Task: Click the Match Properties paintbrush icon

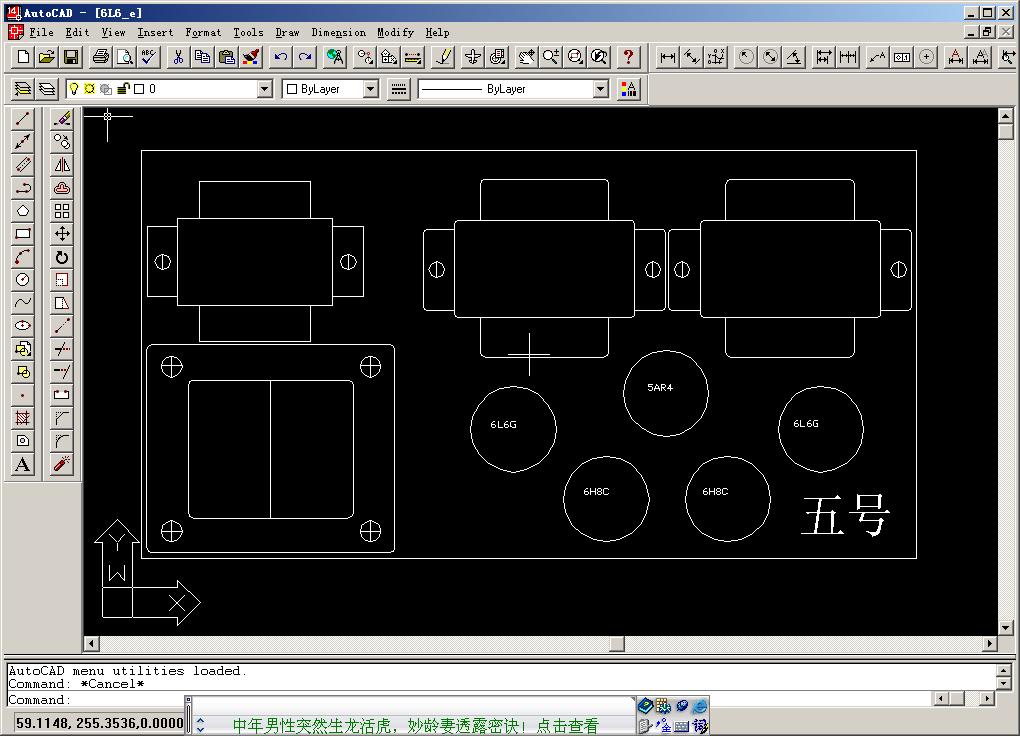Action: click(x=251, y=57)
